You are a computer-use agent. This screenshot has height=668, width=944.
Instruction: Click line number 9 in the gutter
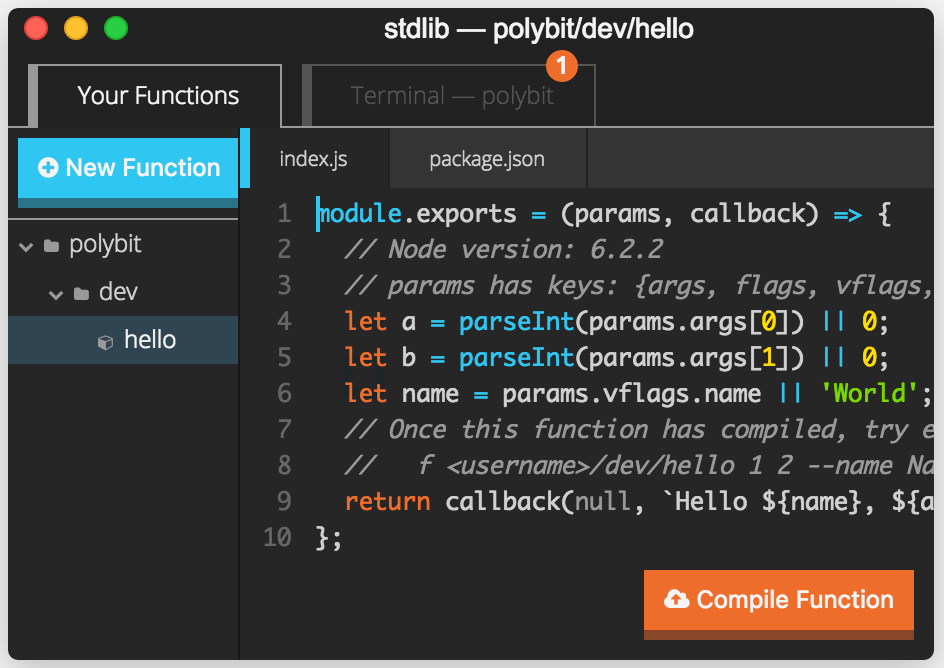(284, 501)
